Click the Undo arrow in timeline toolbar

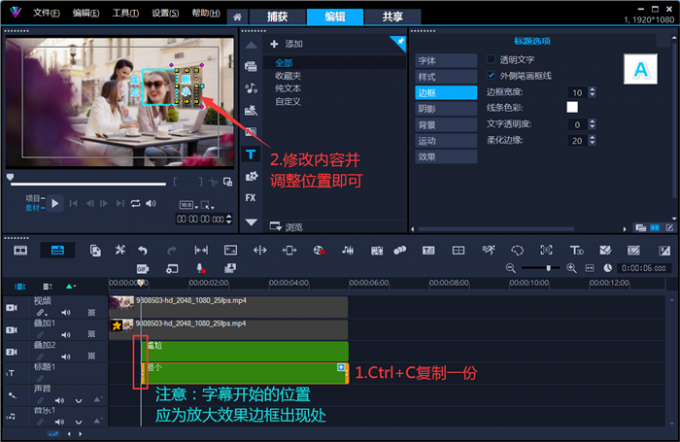pyautogui.click(x=143, y=250)
